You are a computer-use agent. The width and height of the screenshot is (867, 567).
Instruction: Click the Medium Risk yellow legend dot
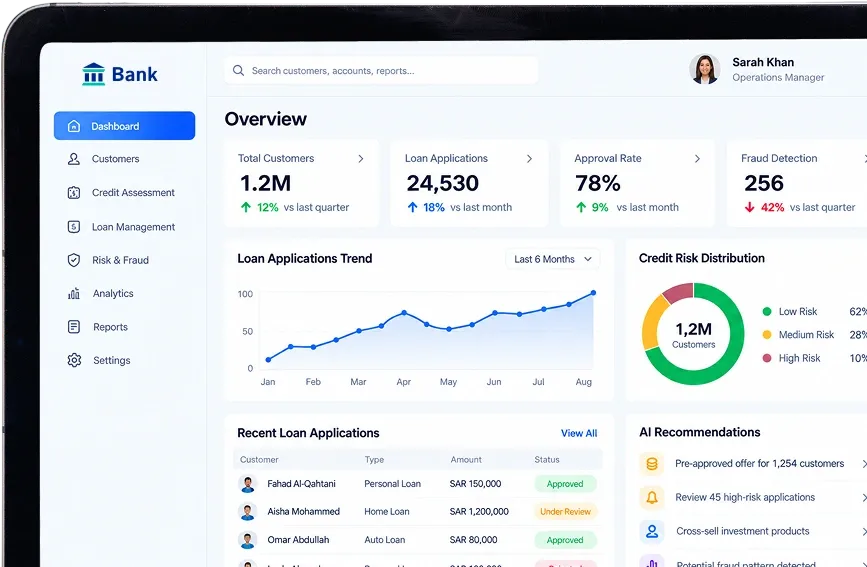[x=767, y=335]
